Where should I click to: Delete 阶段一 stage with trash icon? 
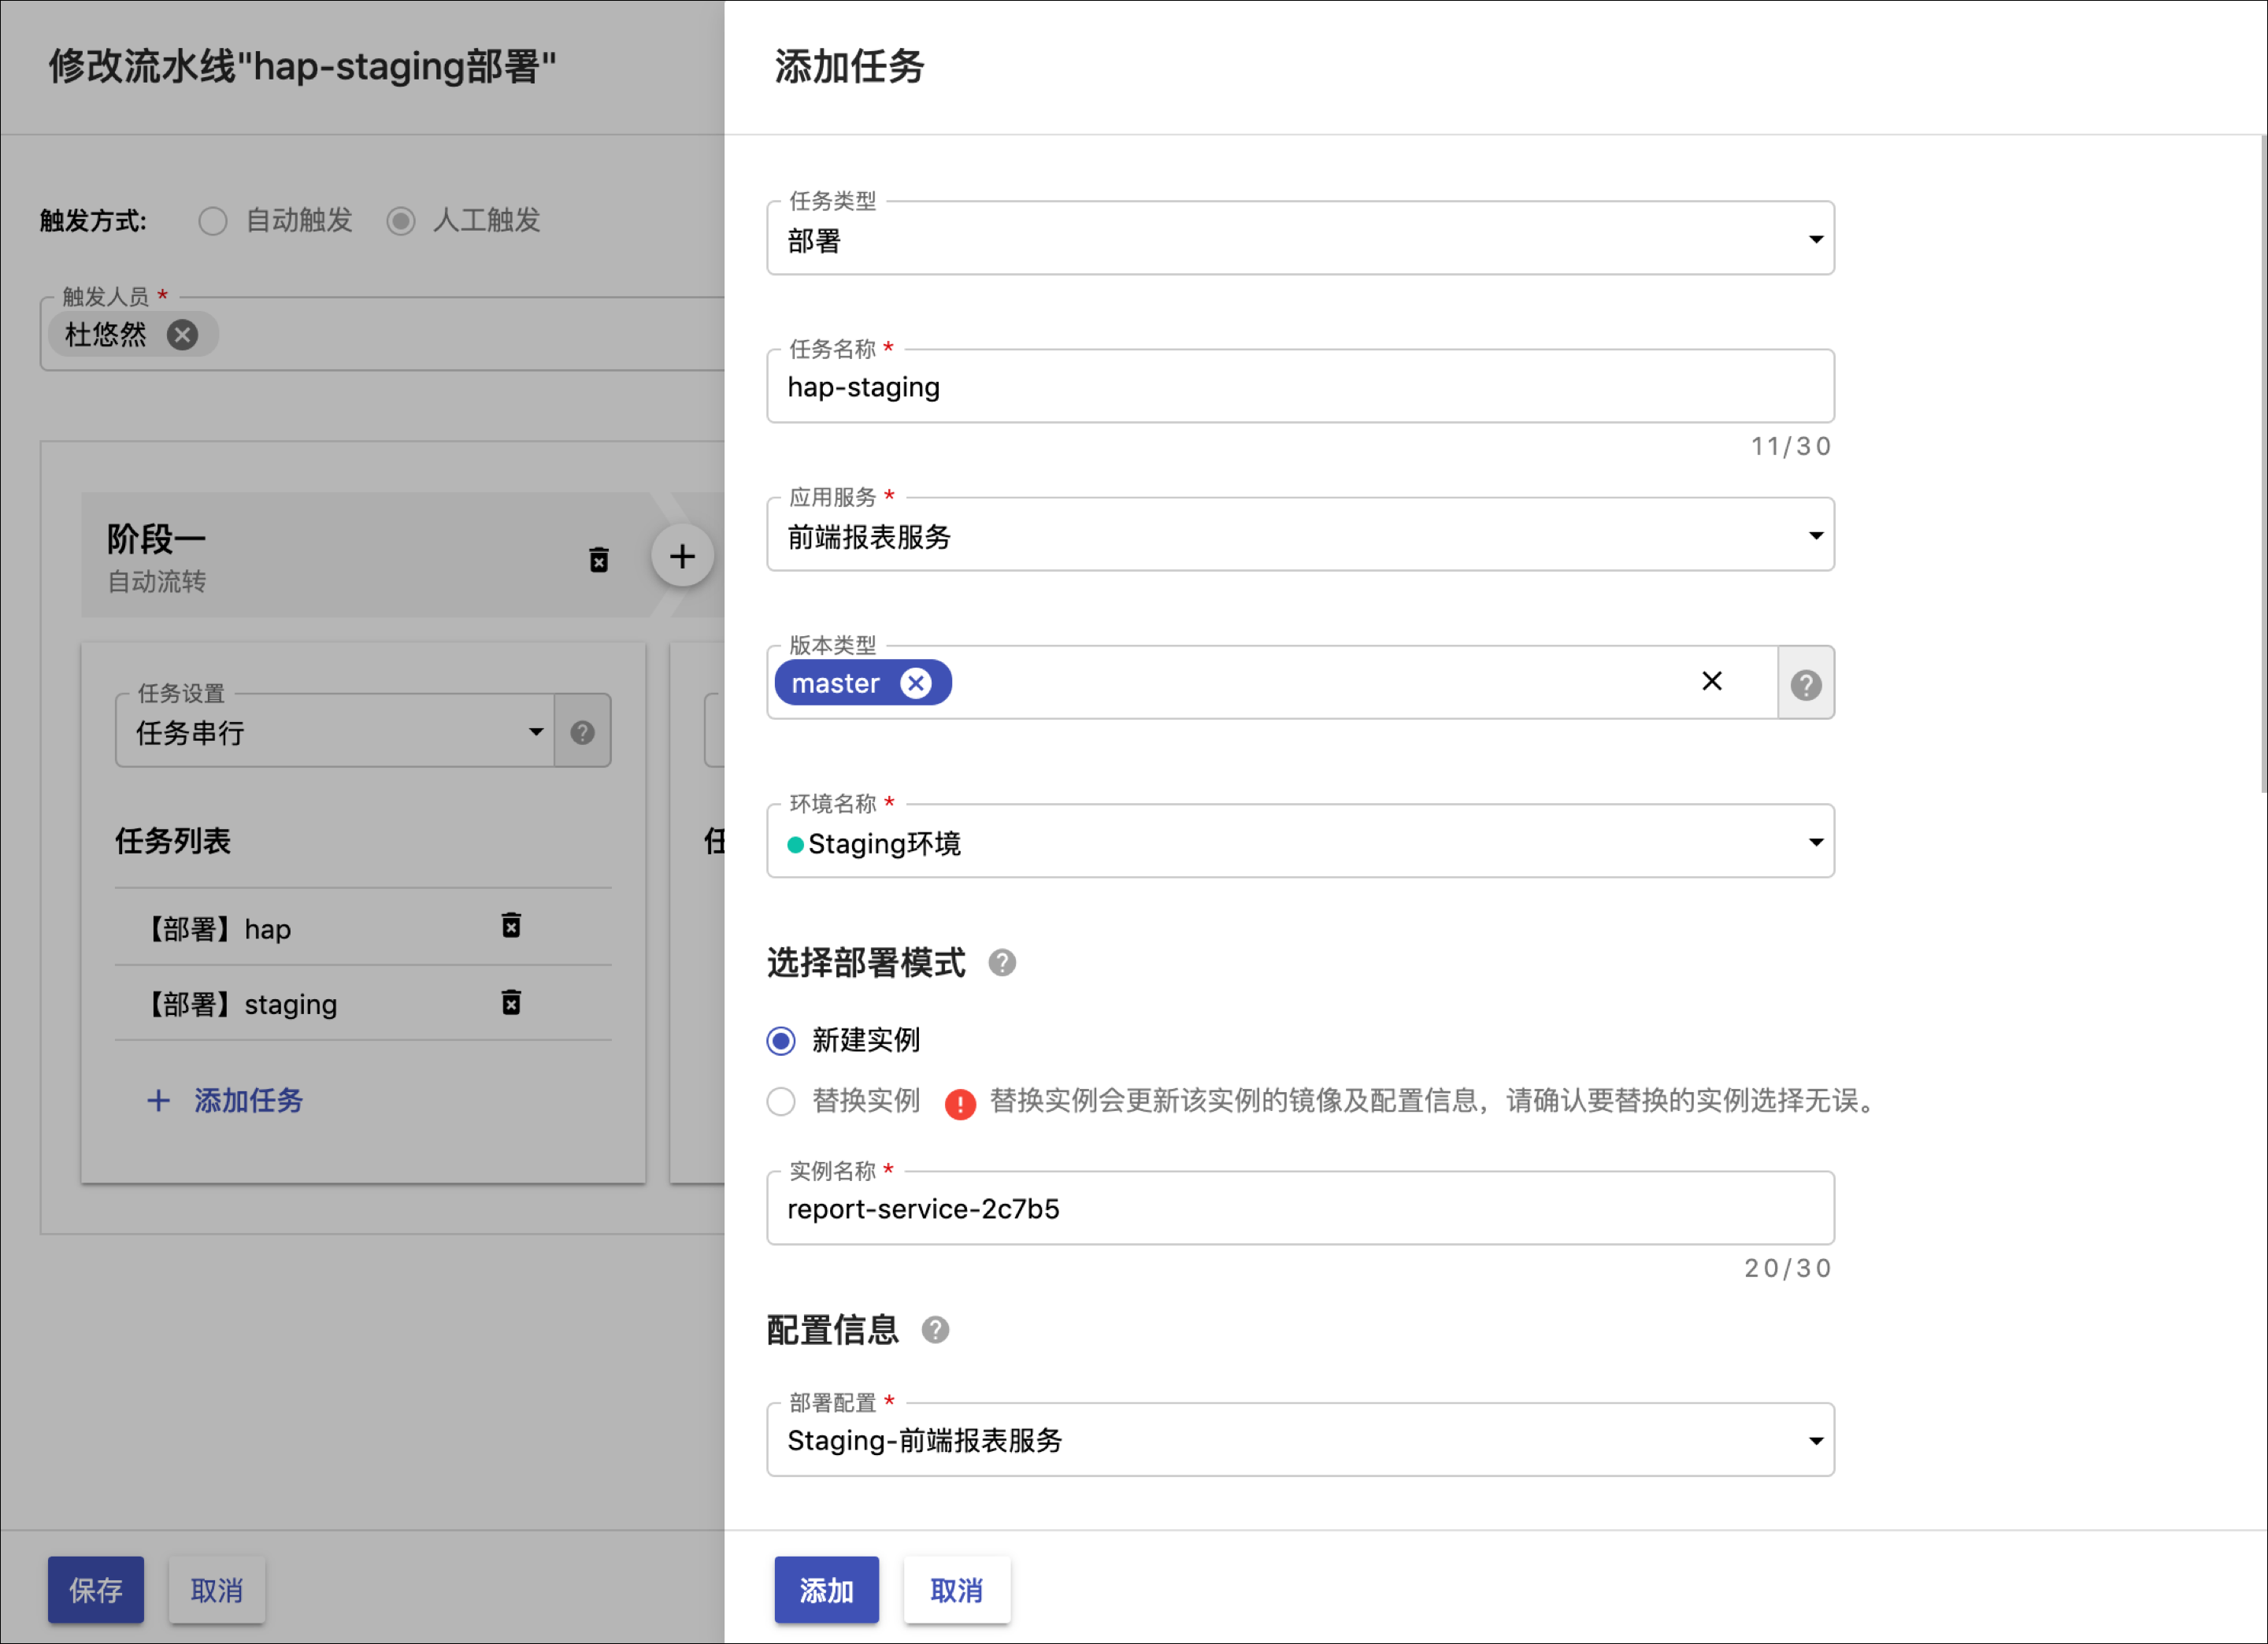click(x=598, y=559)
